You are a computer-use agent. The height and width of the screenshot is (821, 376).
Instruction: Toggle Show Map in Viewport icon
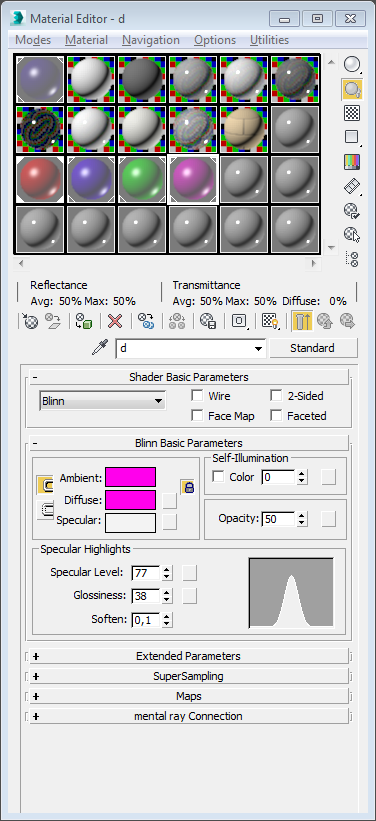tap(270, 321)
